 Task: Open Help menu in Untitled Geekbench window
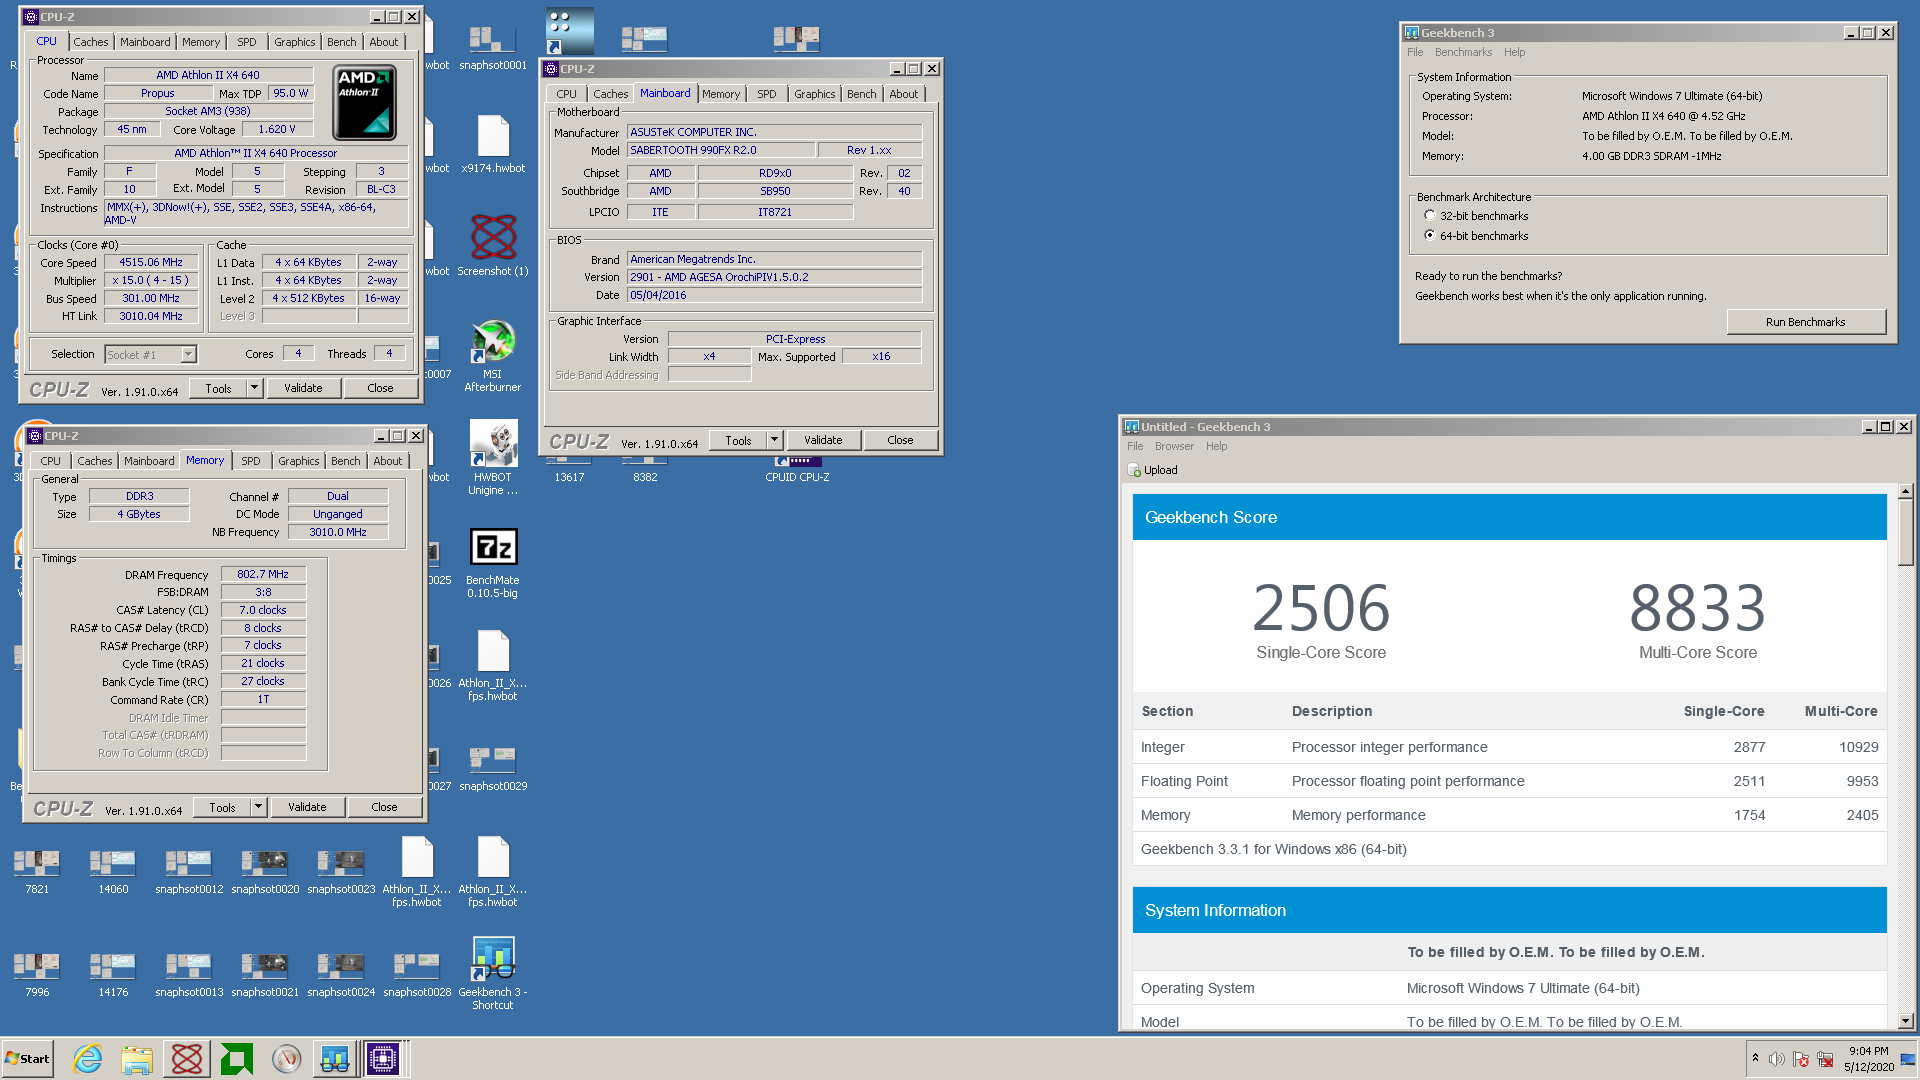tap(1216, 446)
